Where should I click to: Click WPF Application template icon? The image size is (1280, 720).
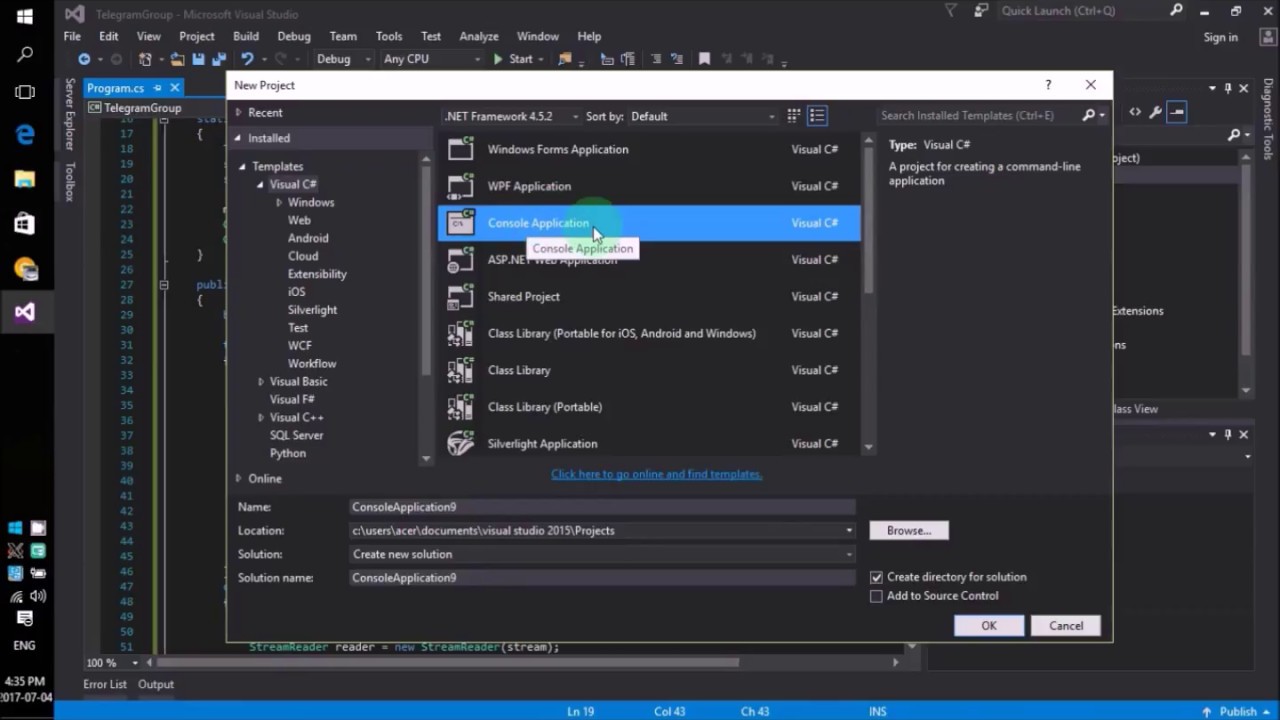460,186
